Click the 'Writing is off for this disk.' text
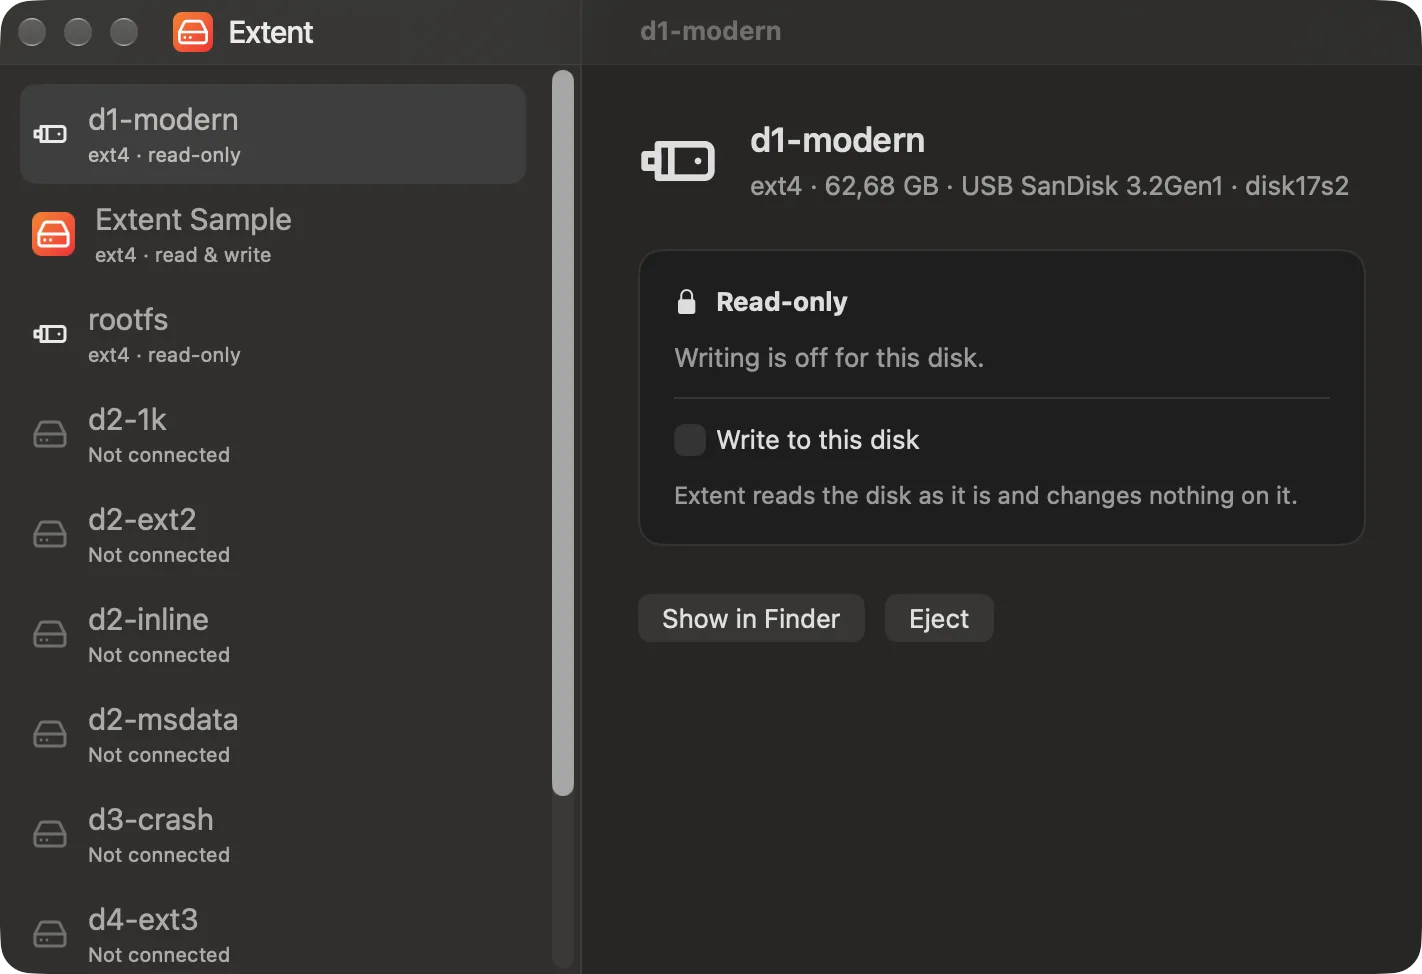This screenshot has width=1422, height=974. 829,358
